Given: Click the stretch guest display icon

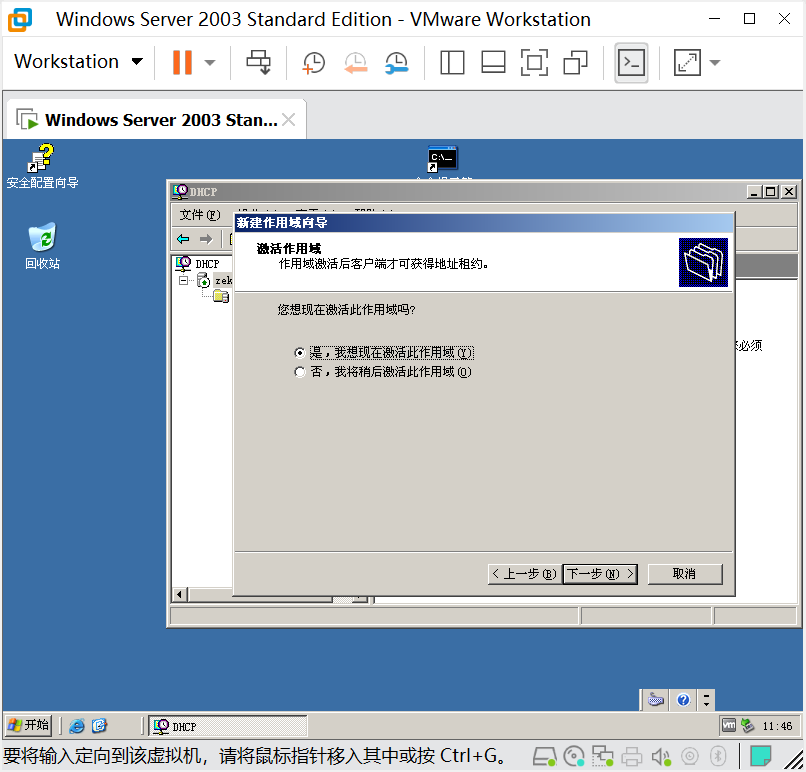Looking at the screenshot, I should point(687,63).
